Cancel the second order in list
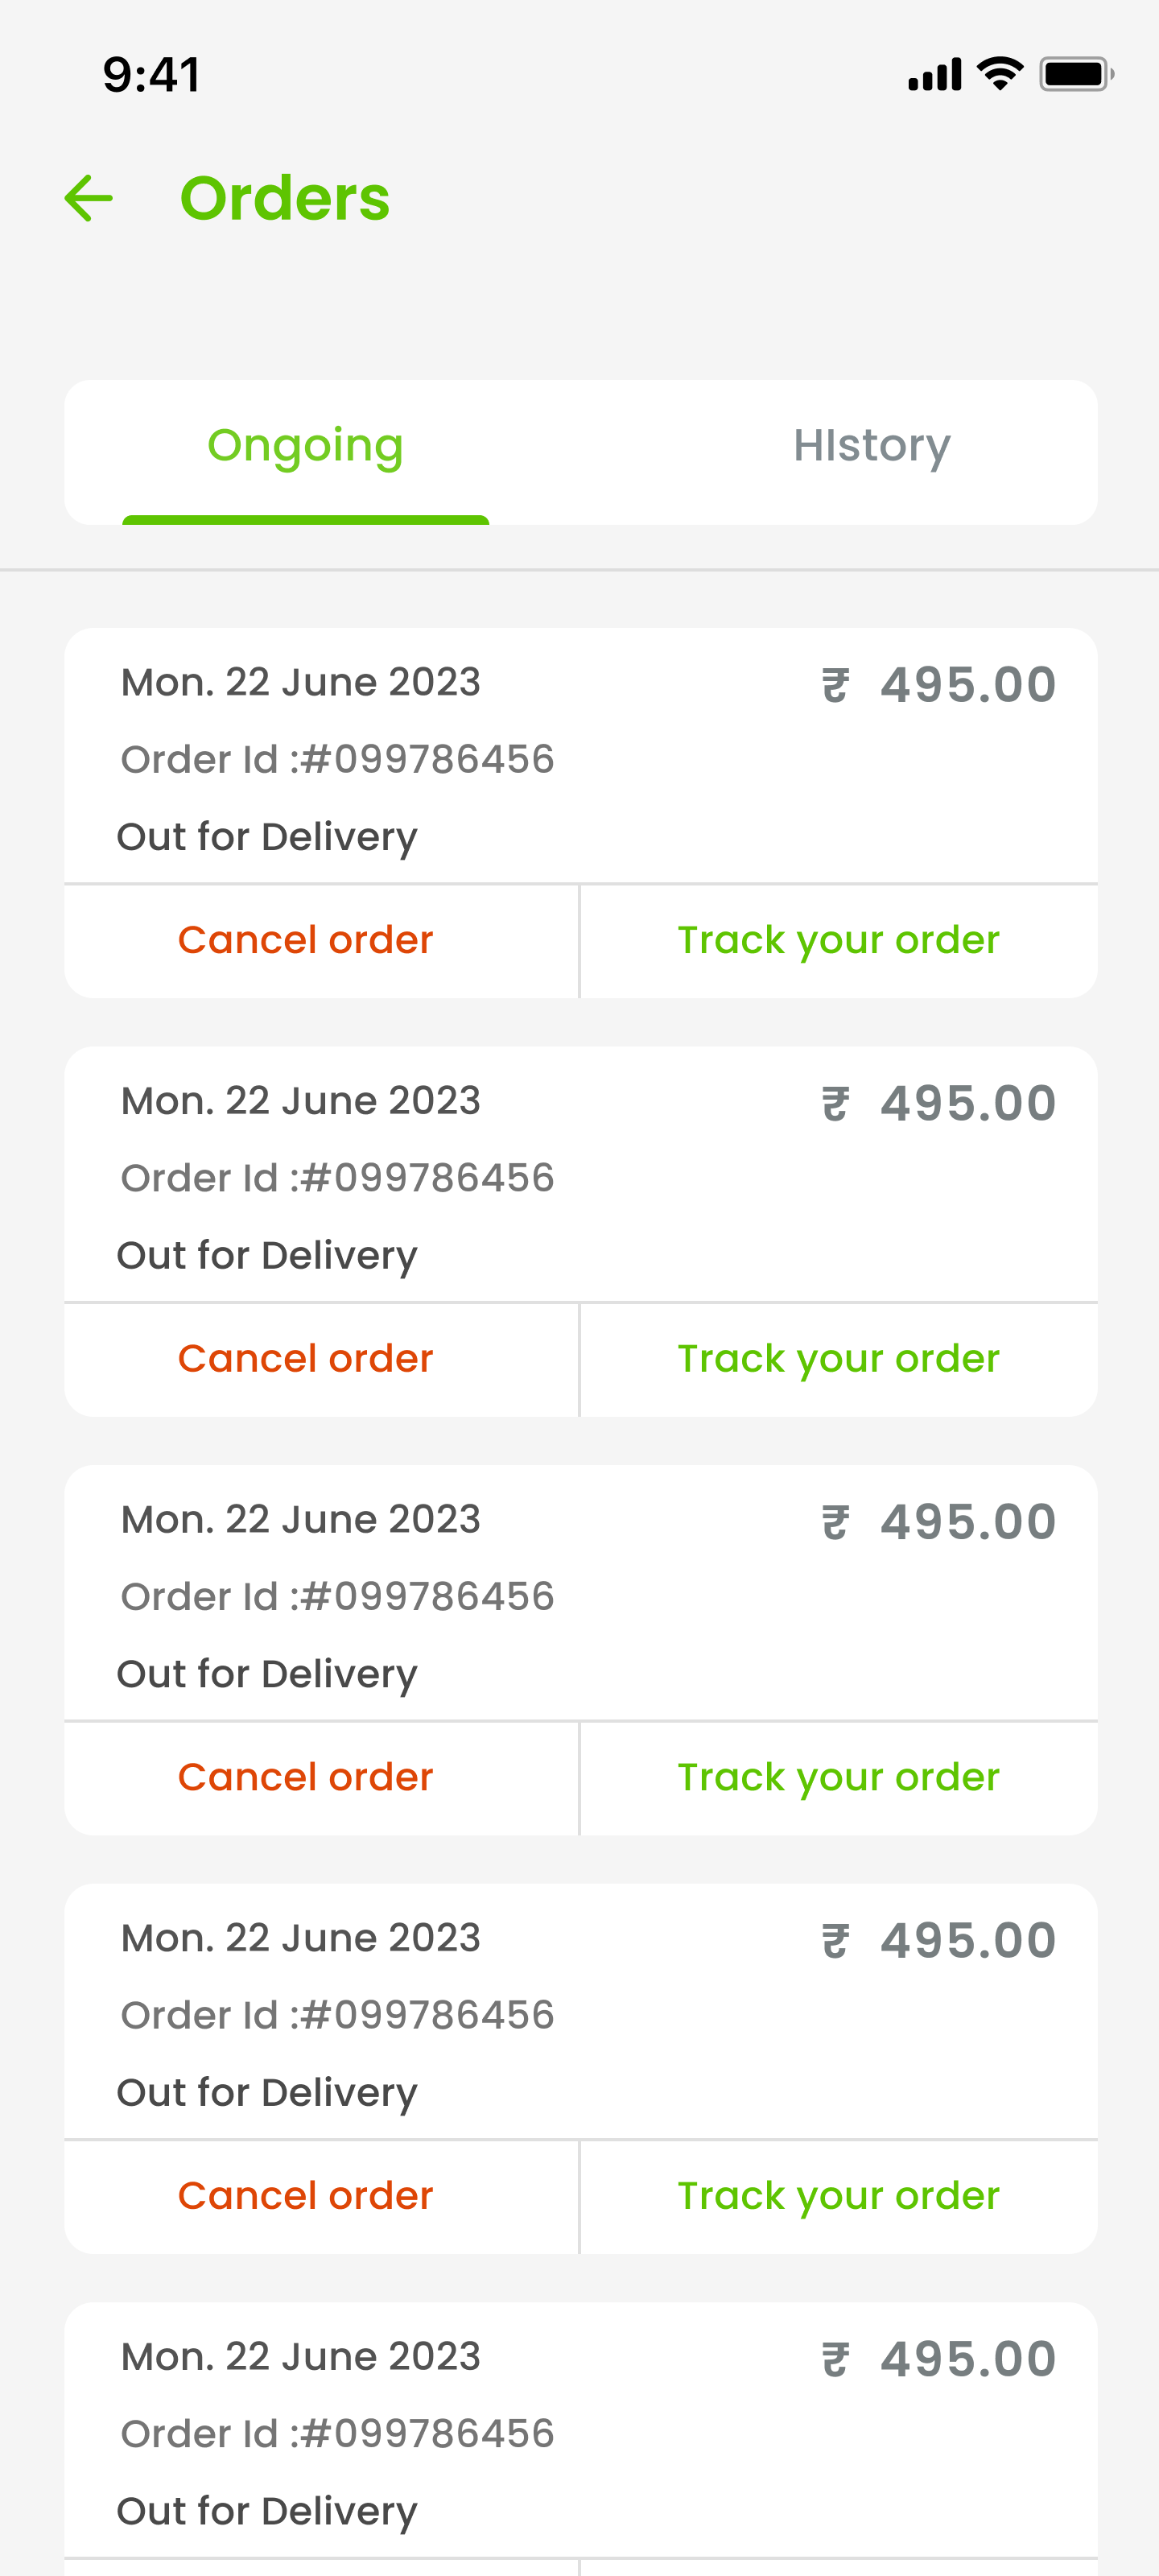 pos(305,1359)
